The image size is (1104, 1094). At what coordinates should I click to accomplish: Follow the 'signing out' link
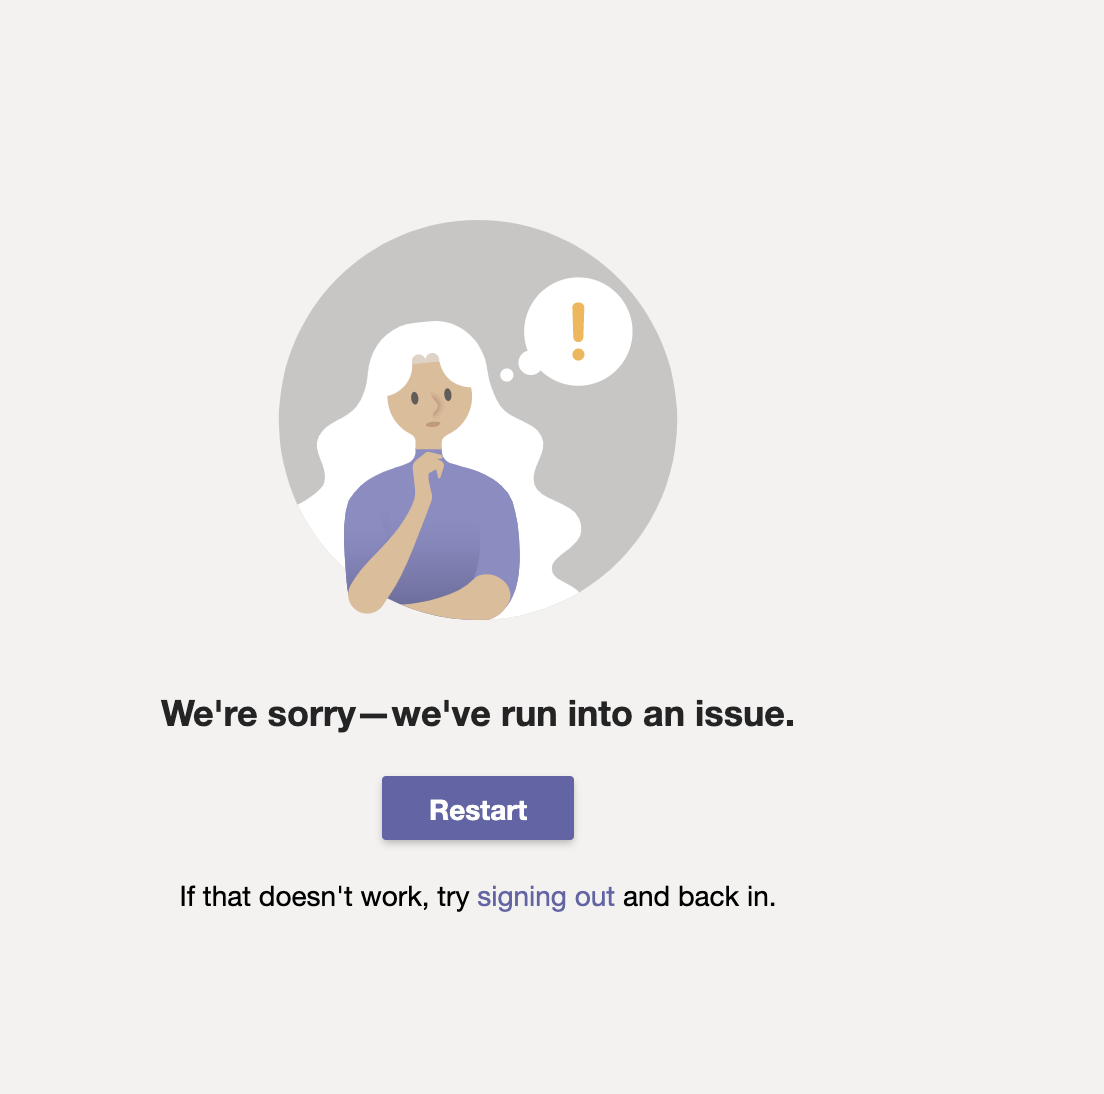[546, 897]
